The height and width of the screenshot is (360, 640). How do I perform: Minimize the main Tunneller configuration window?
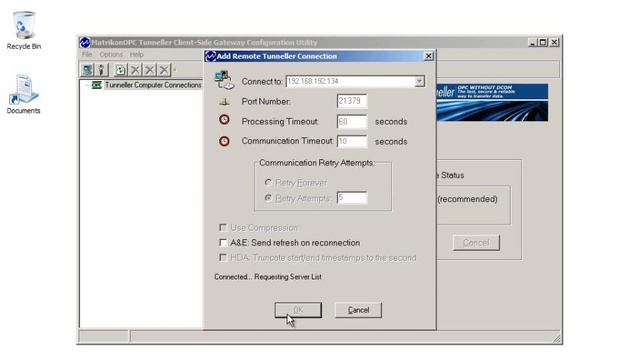coord(532,42)
